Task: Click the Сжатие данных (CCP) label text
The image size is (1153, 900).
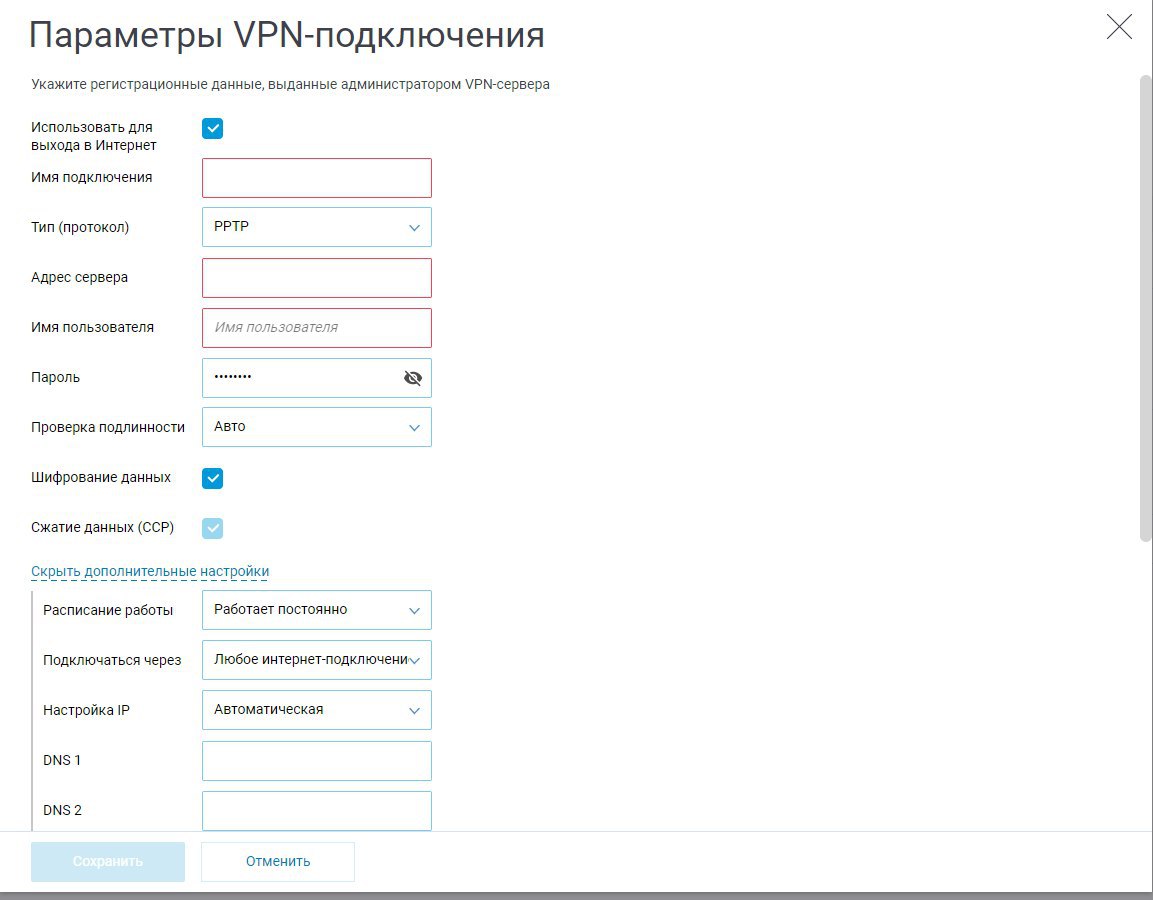Action: click(102, 527)
